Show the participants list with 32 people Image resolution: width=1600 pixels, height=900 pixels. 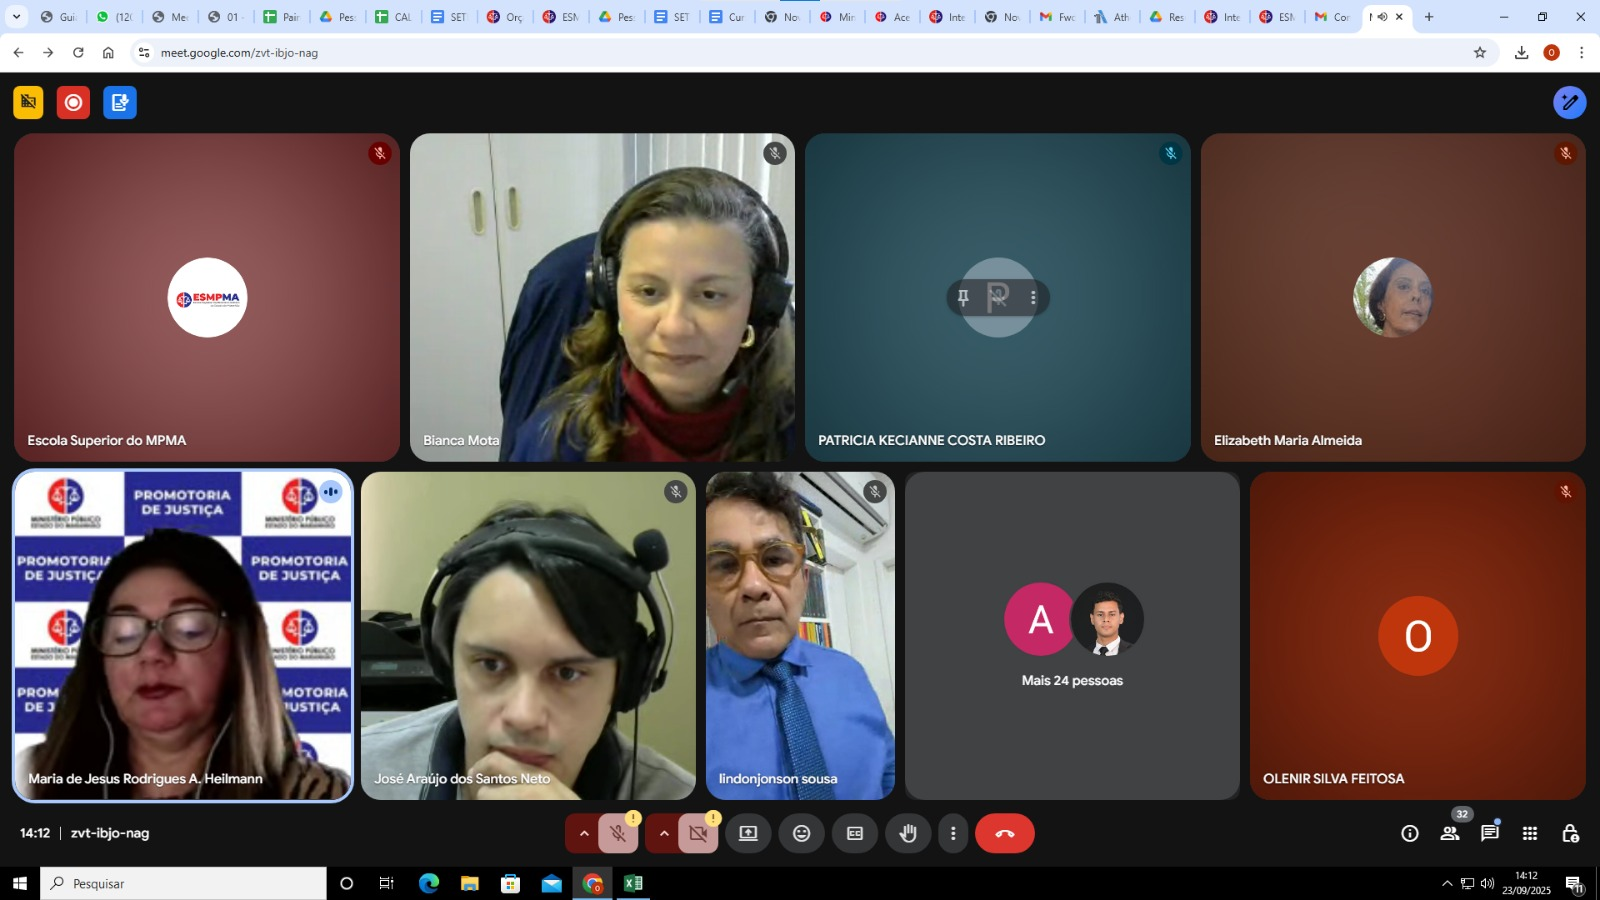click(x=1450, y=834)
